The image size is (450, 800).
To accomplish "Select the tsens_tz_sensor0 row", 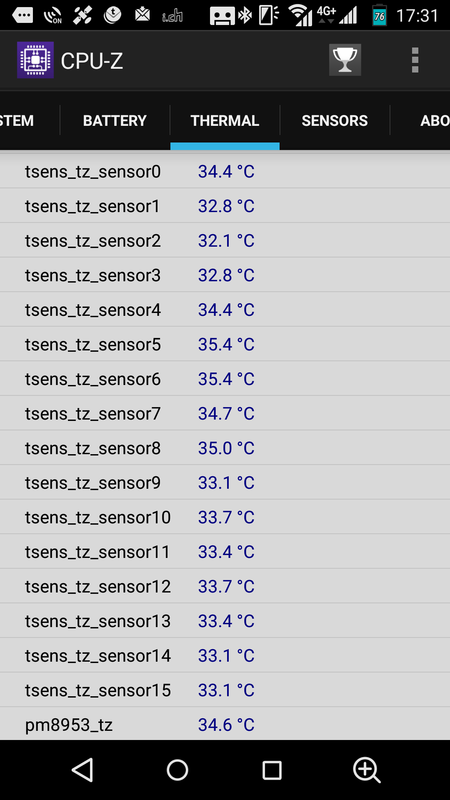I will 225,171.
